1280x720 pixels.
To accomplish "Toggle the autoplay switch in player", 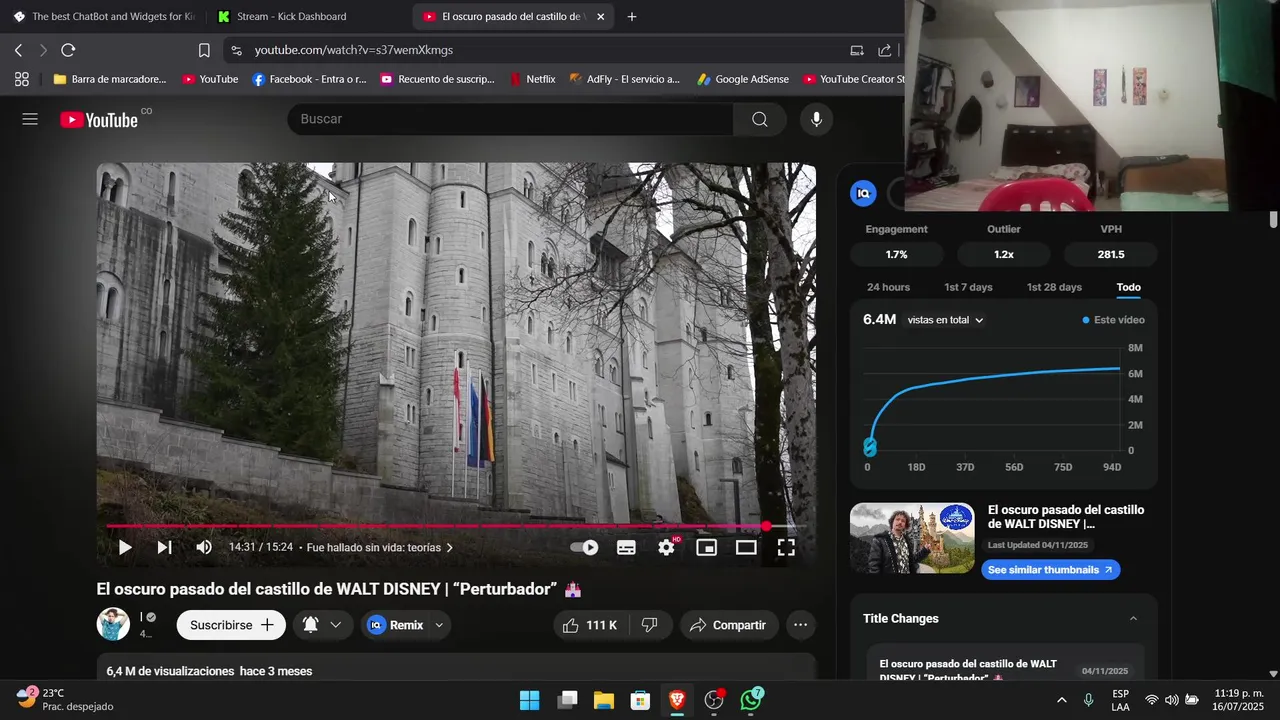I will 584,547.
